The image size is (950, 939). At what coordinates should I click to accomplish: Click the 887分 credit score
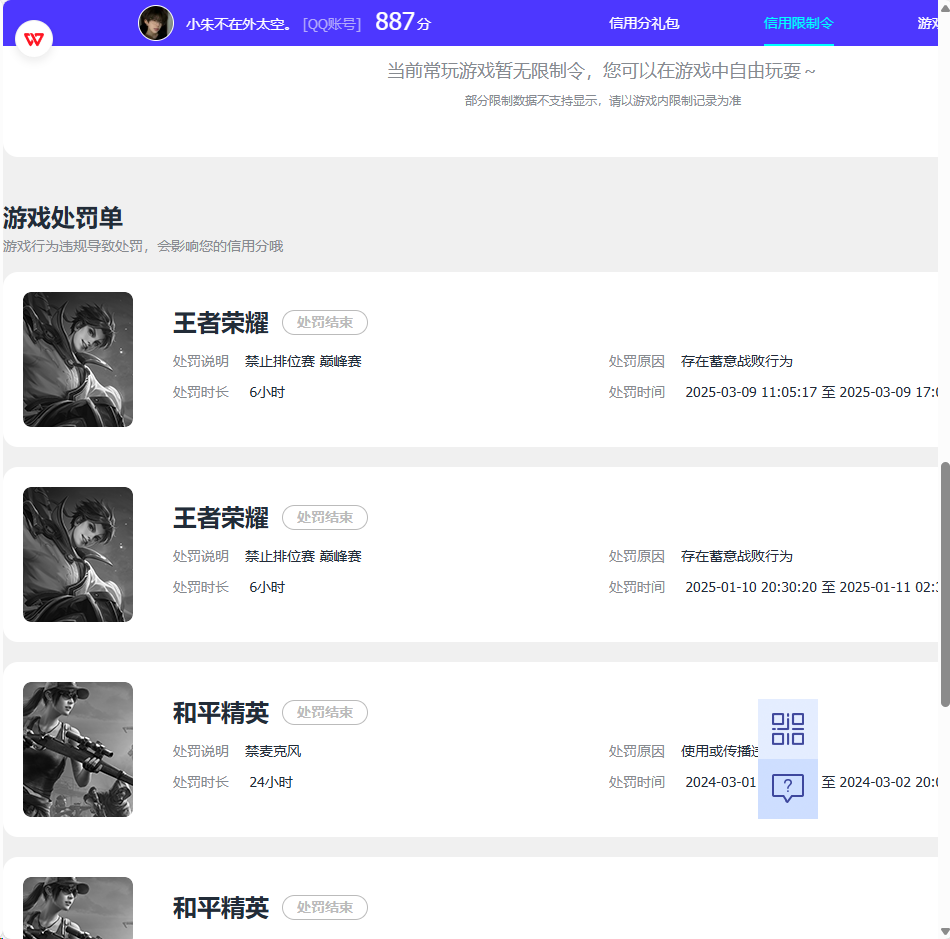[403, 22]
